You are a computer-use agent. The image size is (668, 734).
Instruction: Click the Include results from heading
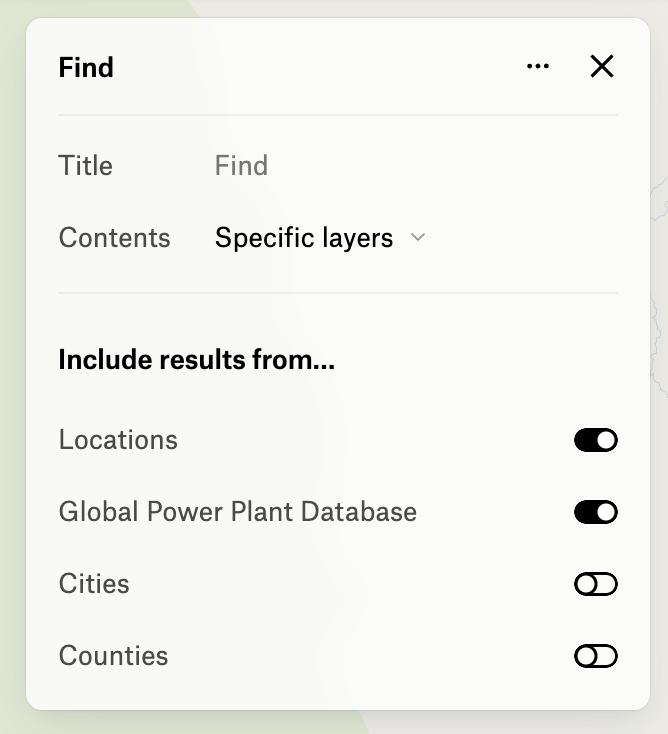(196, 359)
